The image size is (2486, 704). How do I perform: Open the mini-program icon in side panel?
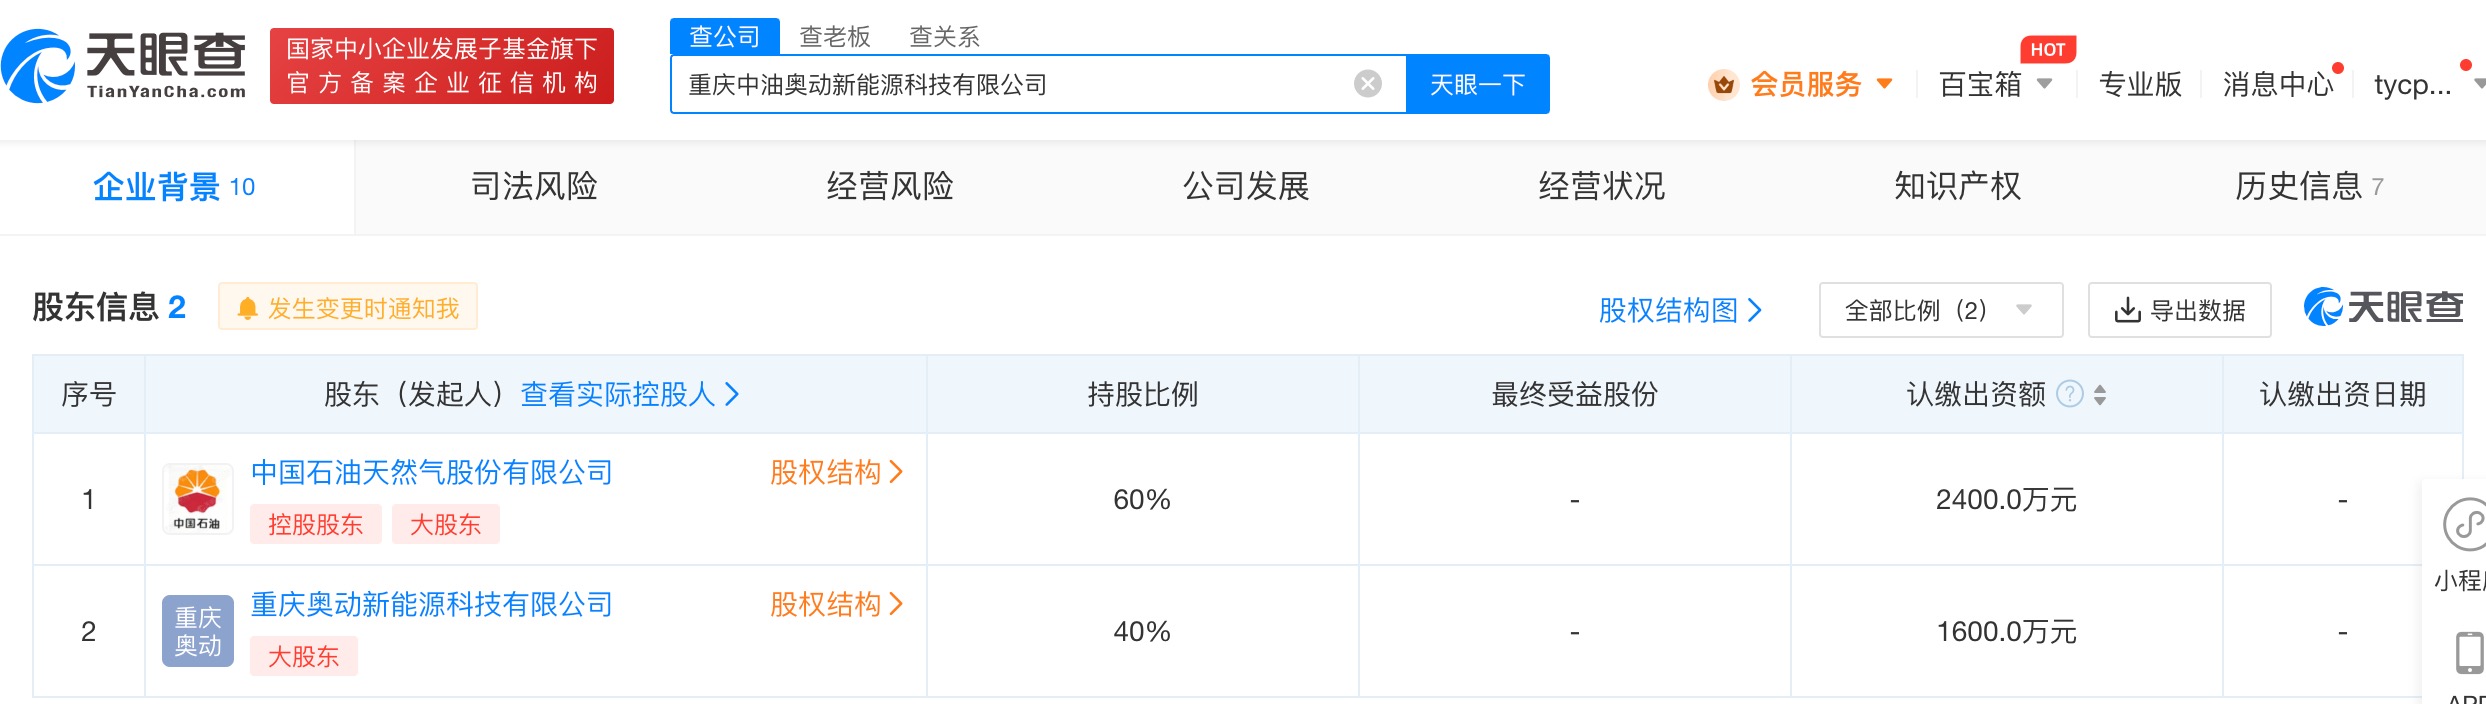(2463, 524)
